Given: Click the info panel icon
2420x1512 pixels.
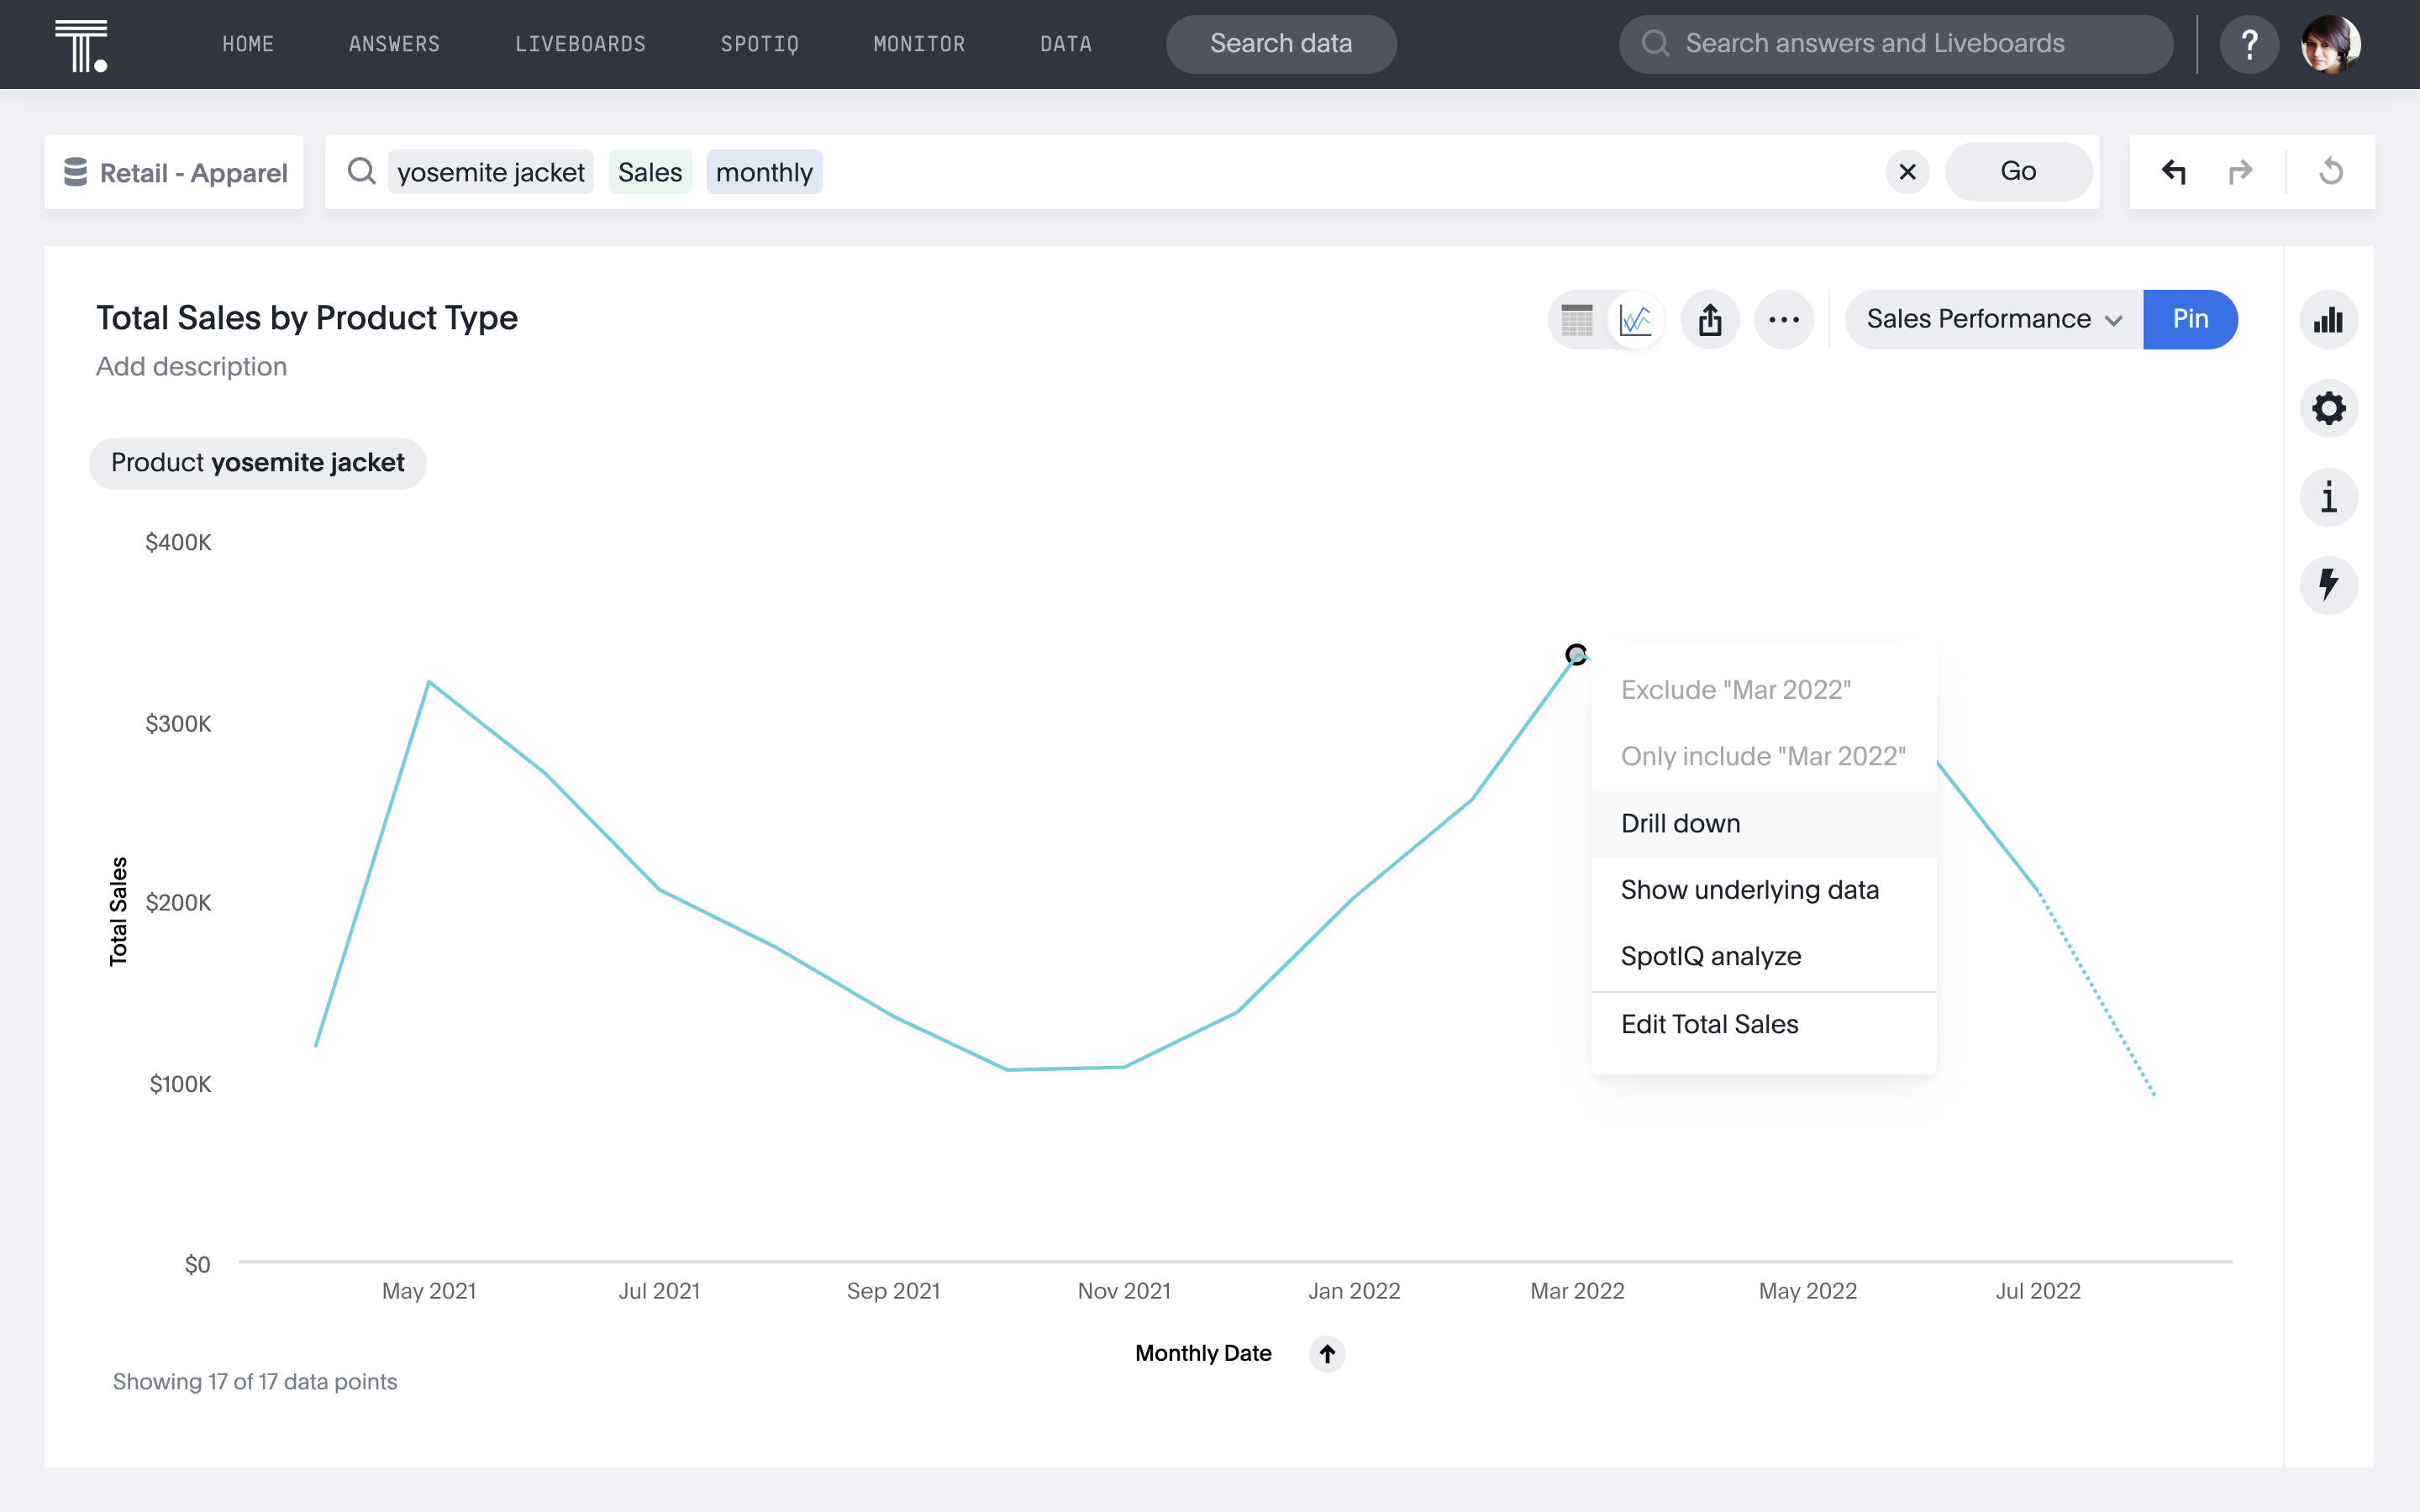Looking at the screenshot, I should coord(2329,496).
